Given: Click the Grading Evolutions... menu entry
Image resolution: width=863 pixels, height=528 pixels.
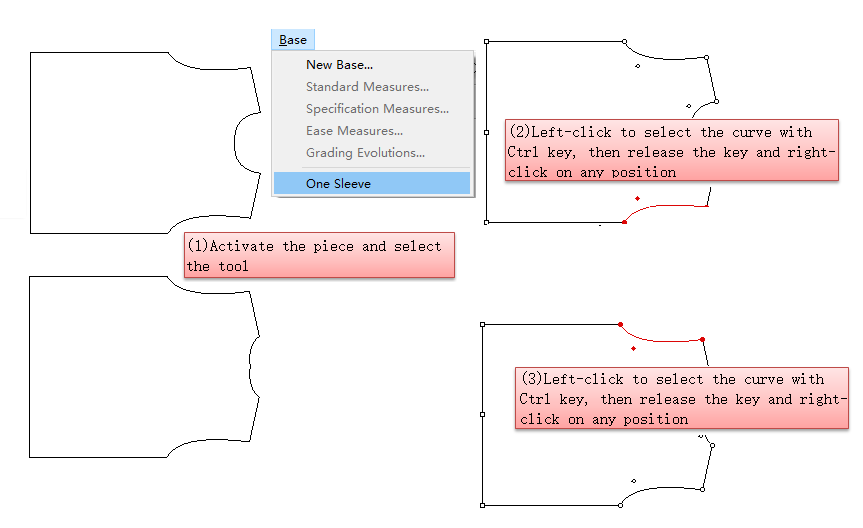Looking at the screenshot, I should [x=365, y=153].
